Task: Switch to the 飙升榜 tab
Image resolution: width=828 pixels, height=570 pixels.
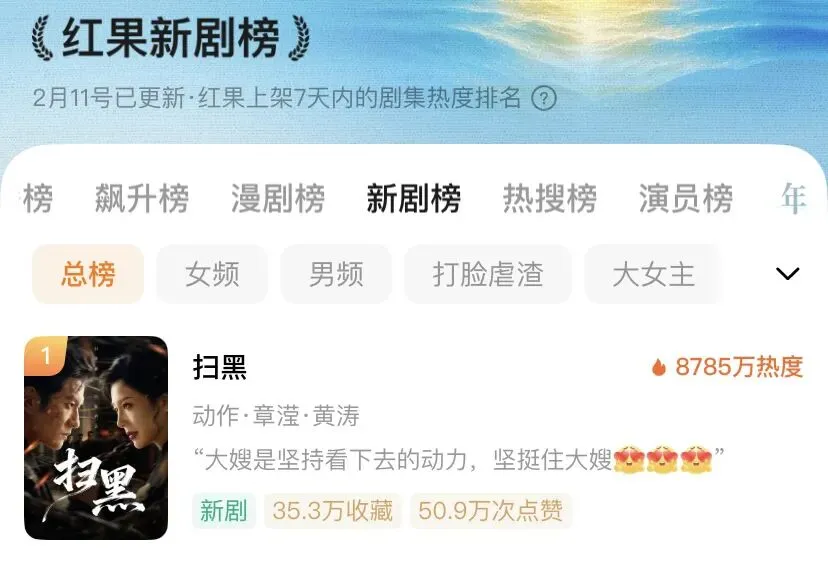Action: [142, 199]
